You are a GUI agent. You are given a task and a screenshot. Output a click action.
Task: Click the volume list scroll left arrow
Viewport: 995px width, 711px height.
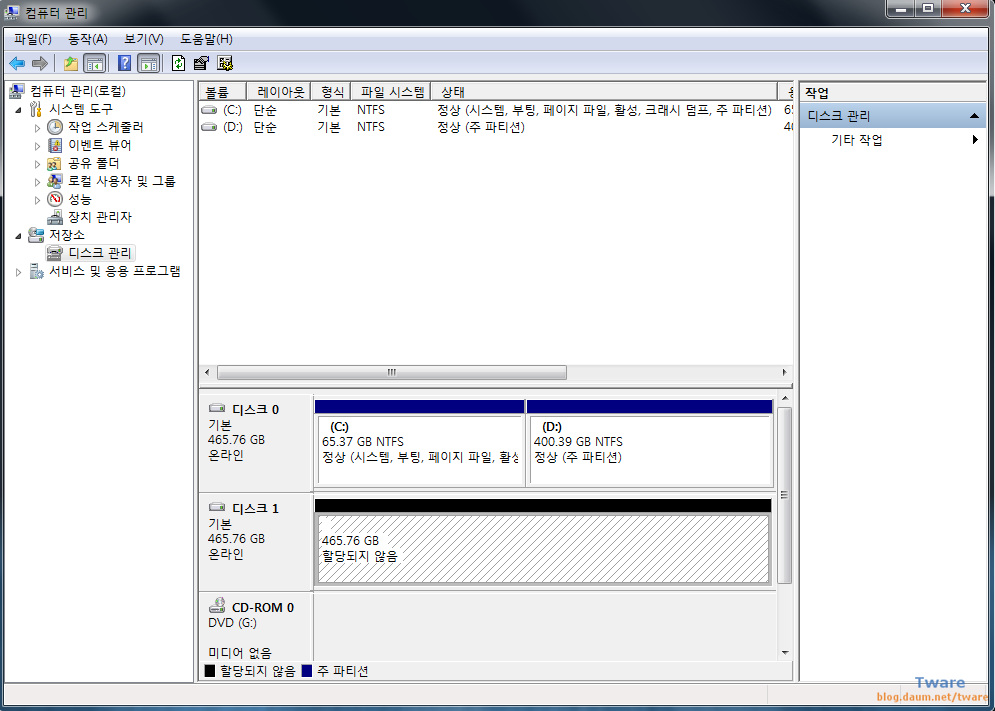207,373
